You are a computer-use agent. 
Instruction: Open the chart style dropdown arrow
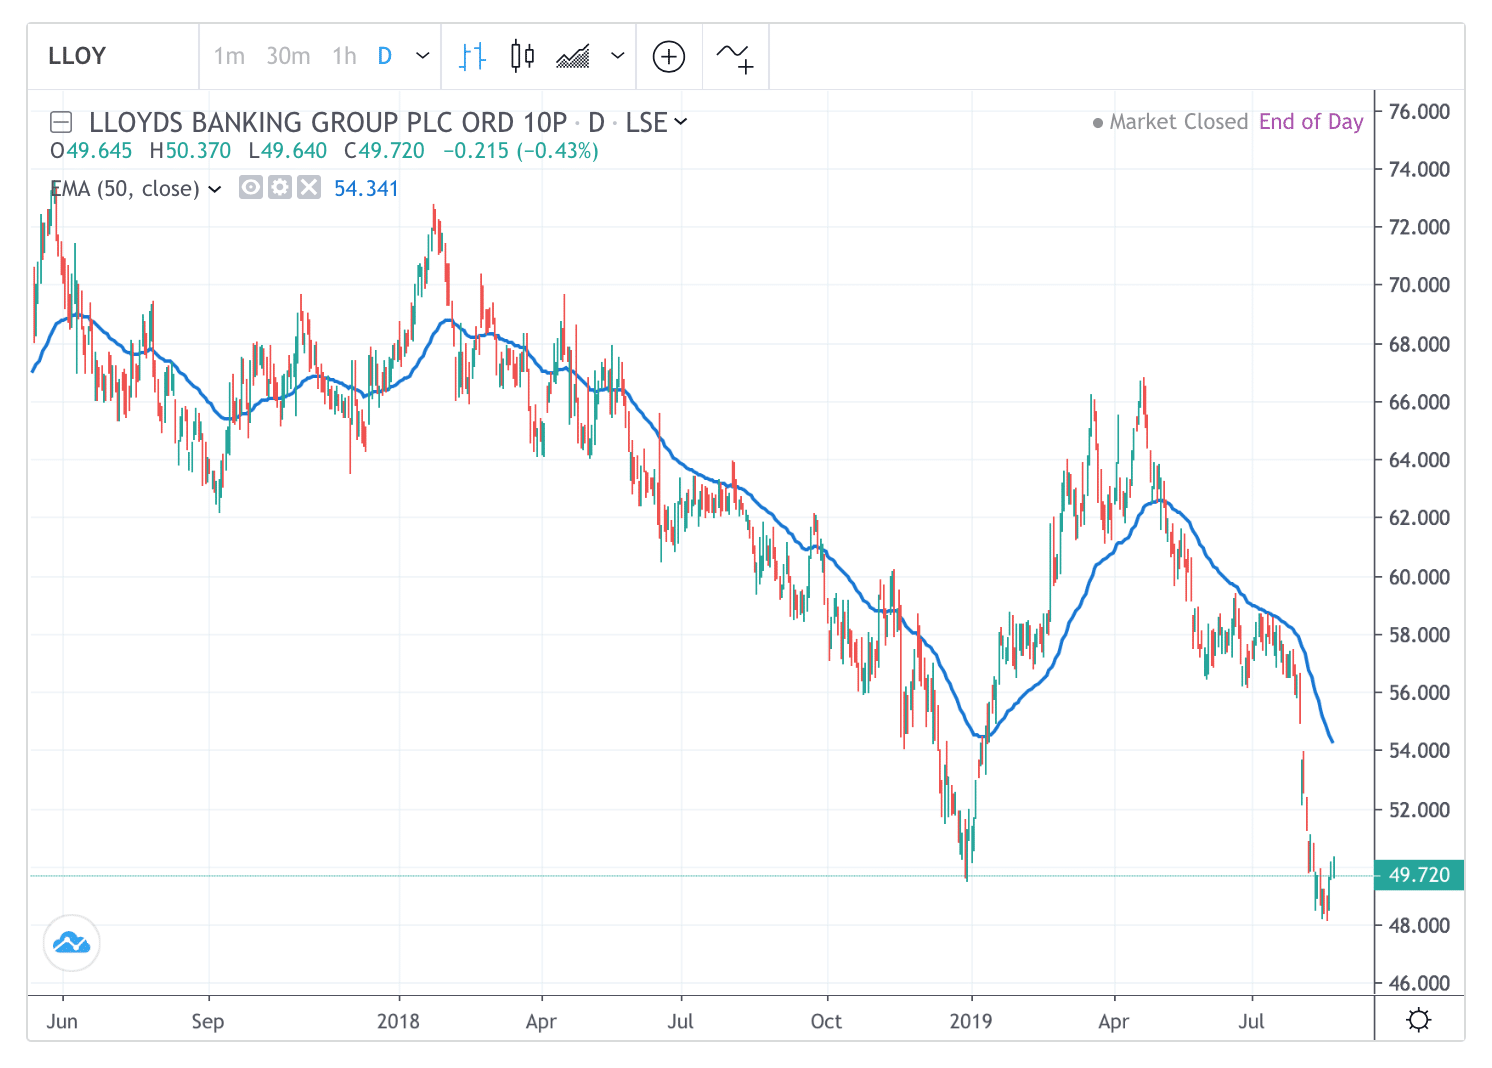point(618,56)
